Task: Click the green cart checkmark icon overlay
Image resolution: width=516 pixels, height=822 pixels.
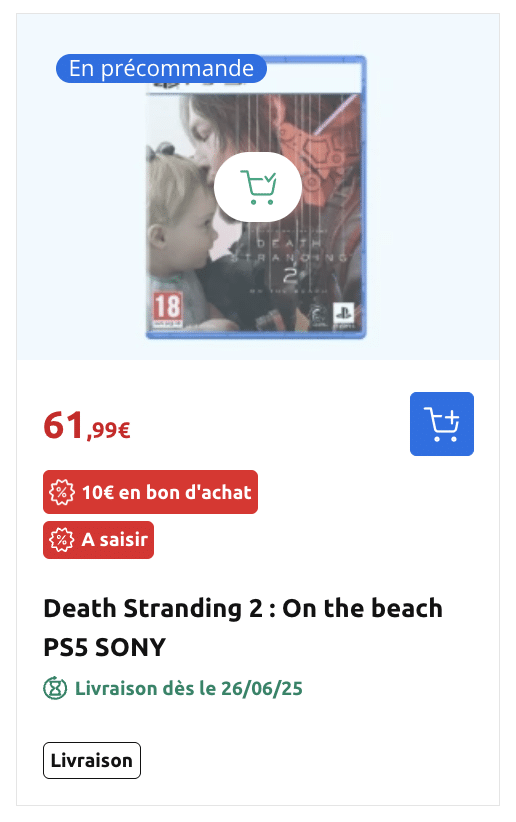Action: [258, 187]
